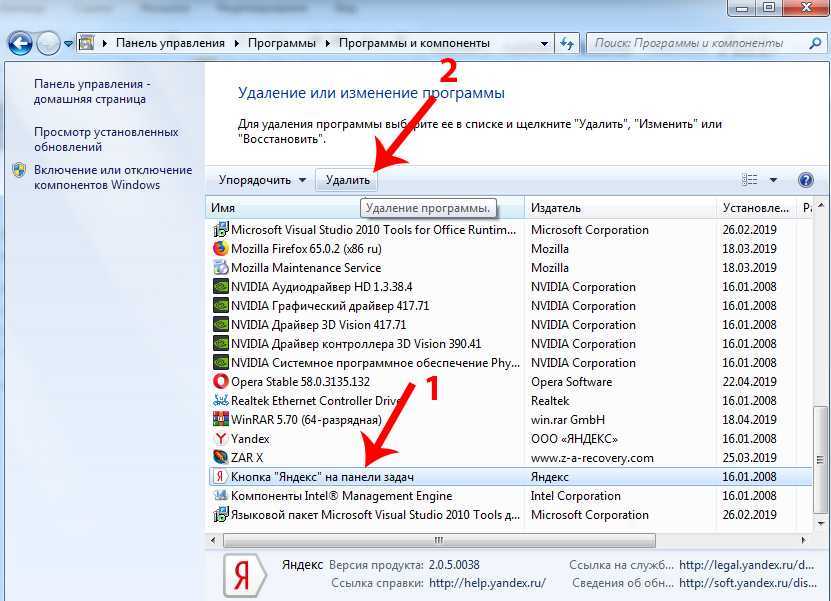Click NVIDIA Драйвер 3D Vision 417.71 icon
Image resolution: width=831 pixels, height=601 pixels.
point(220,324)
